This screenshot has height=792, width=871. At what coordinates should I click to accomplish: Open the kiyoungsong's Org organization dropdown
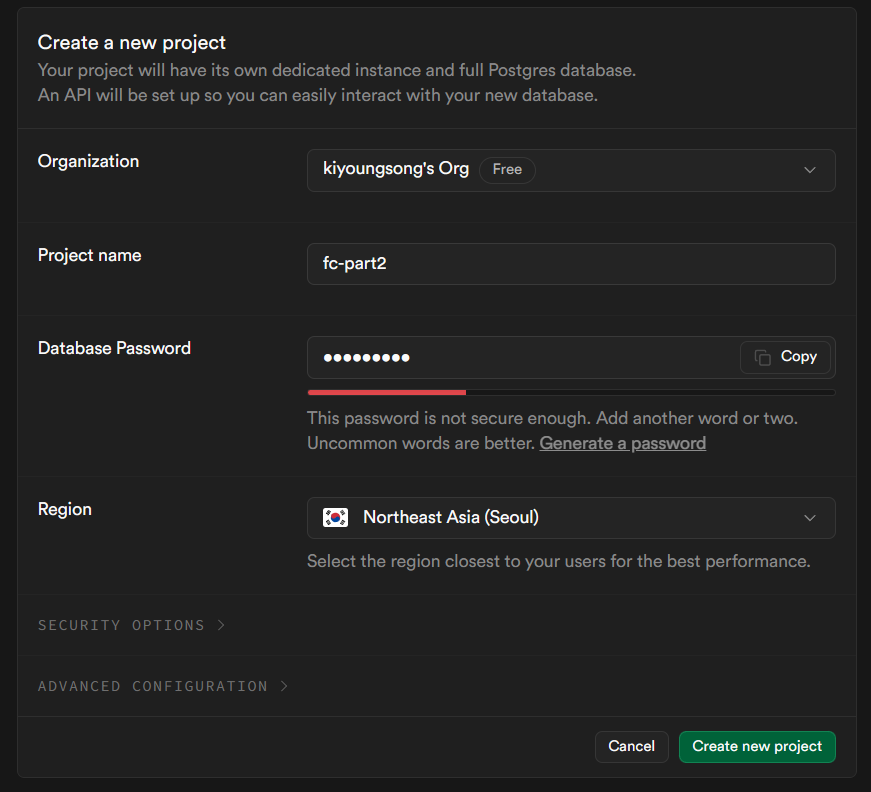point(570,170)
